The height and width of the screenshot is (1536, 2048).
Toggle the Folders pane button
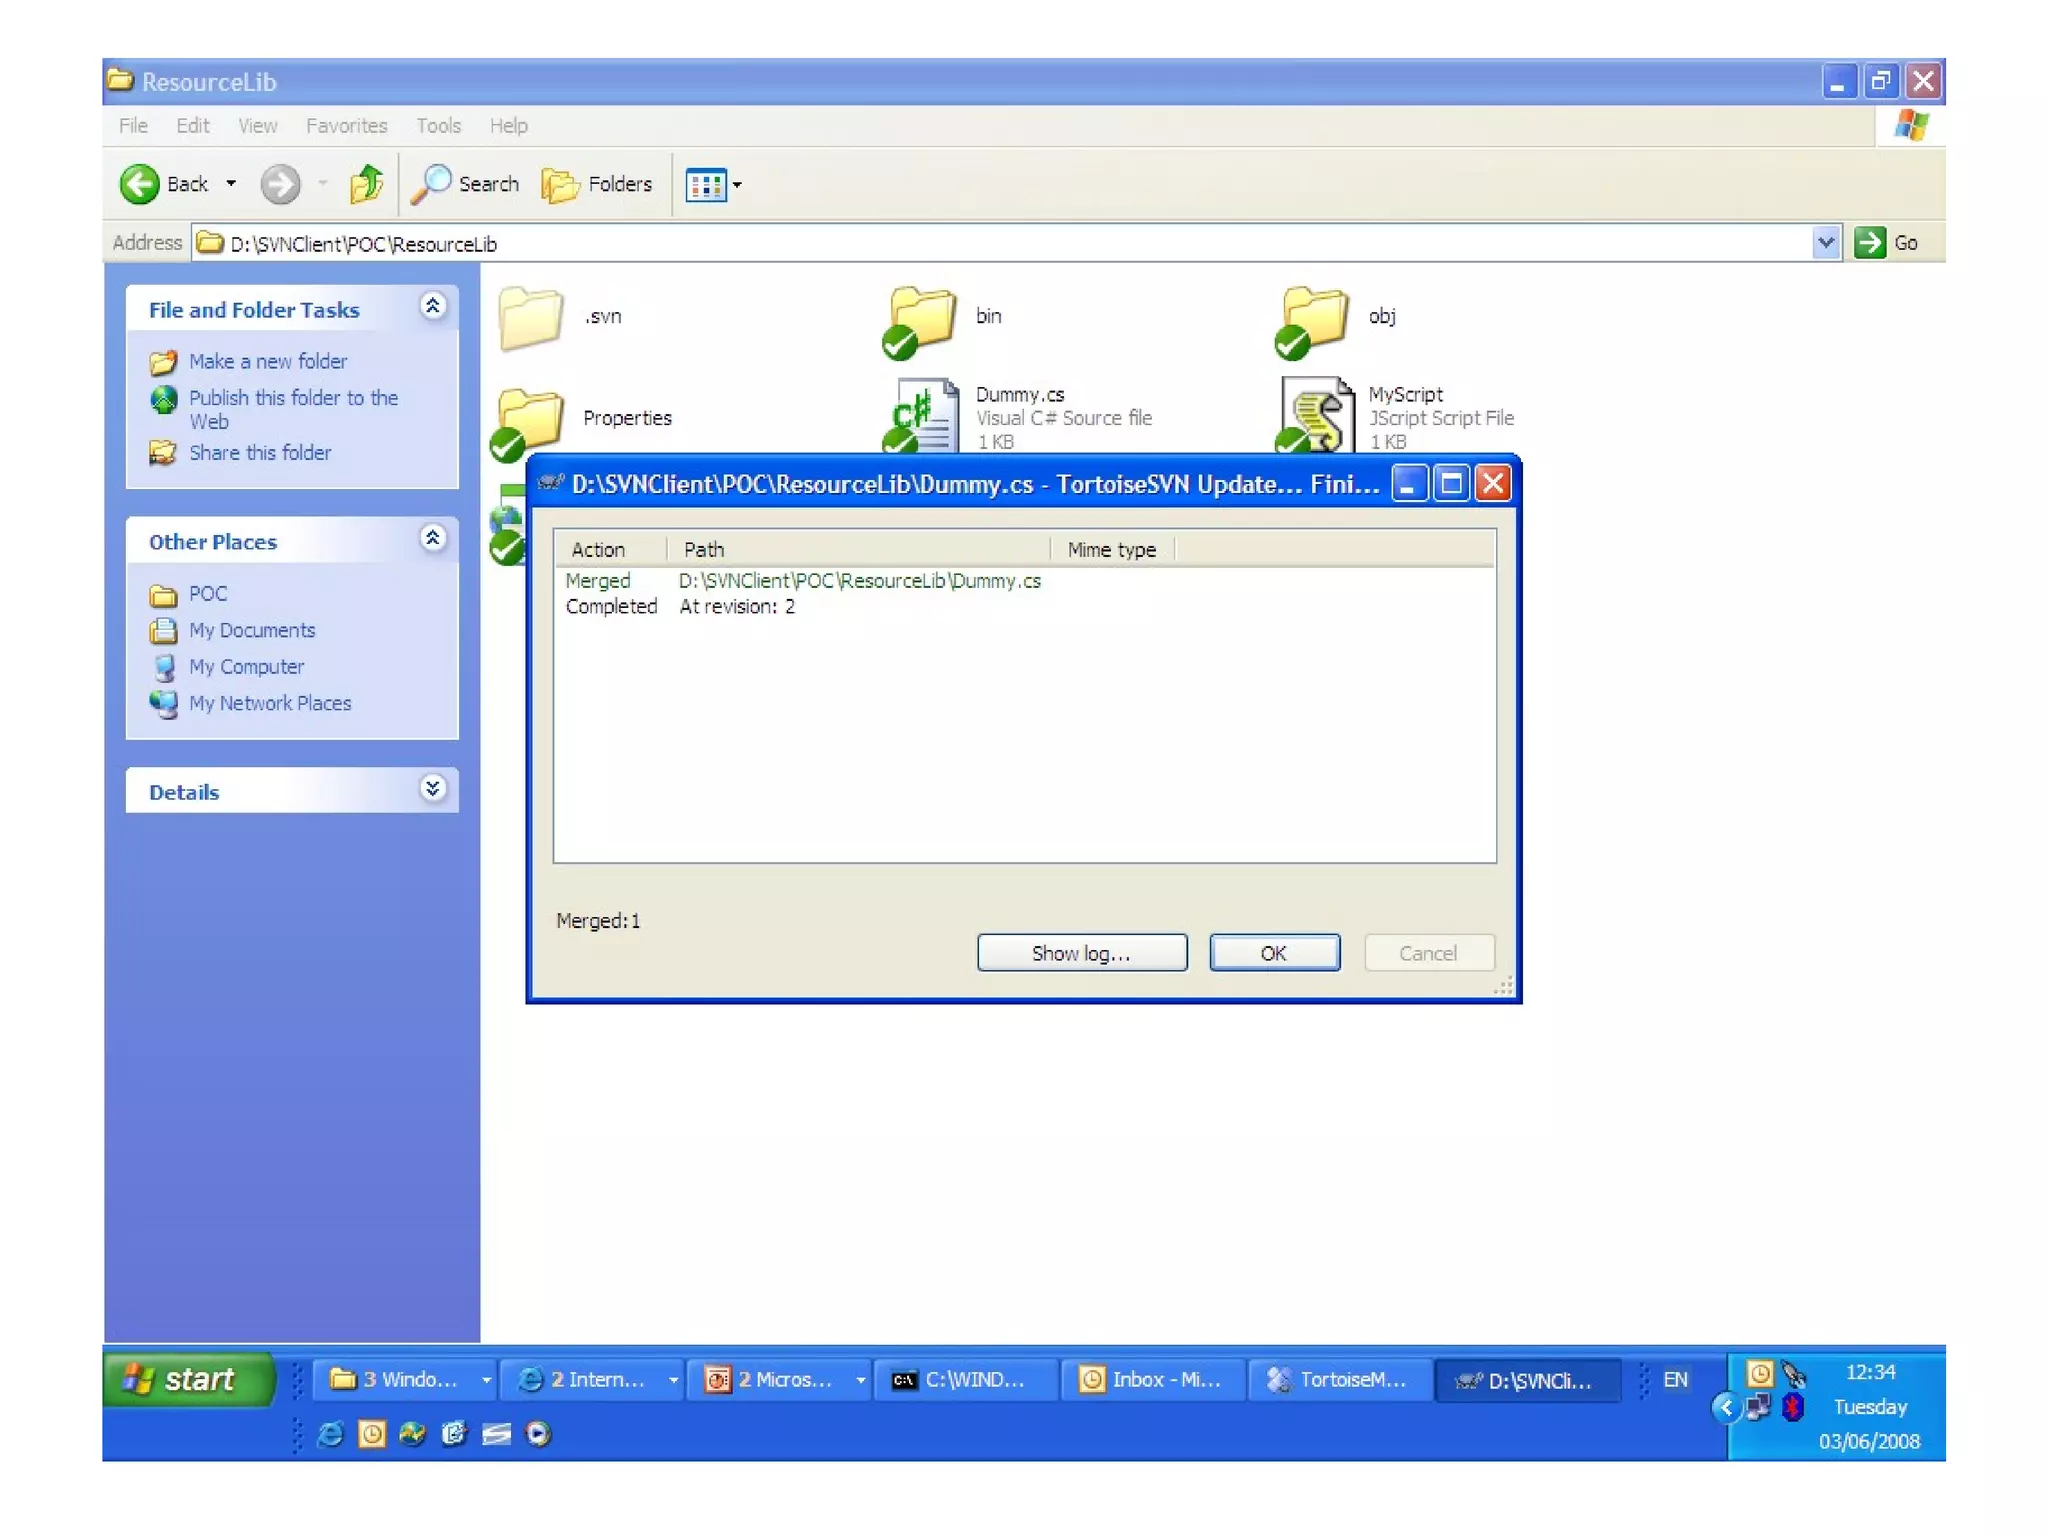[x=597, y=184]
